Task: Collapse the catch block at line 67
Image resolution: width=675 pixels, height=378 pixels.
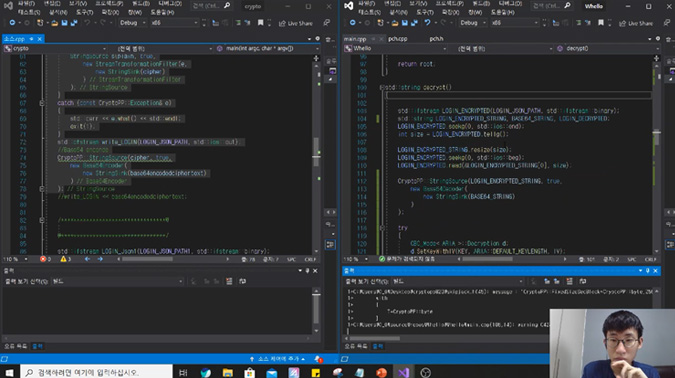Action: 42,103
